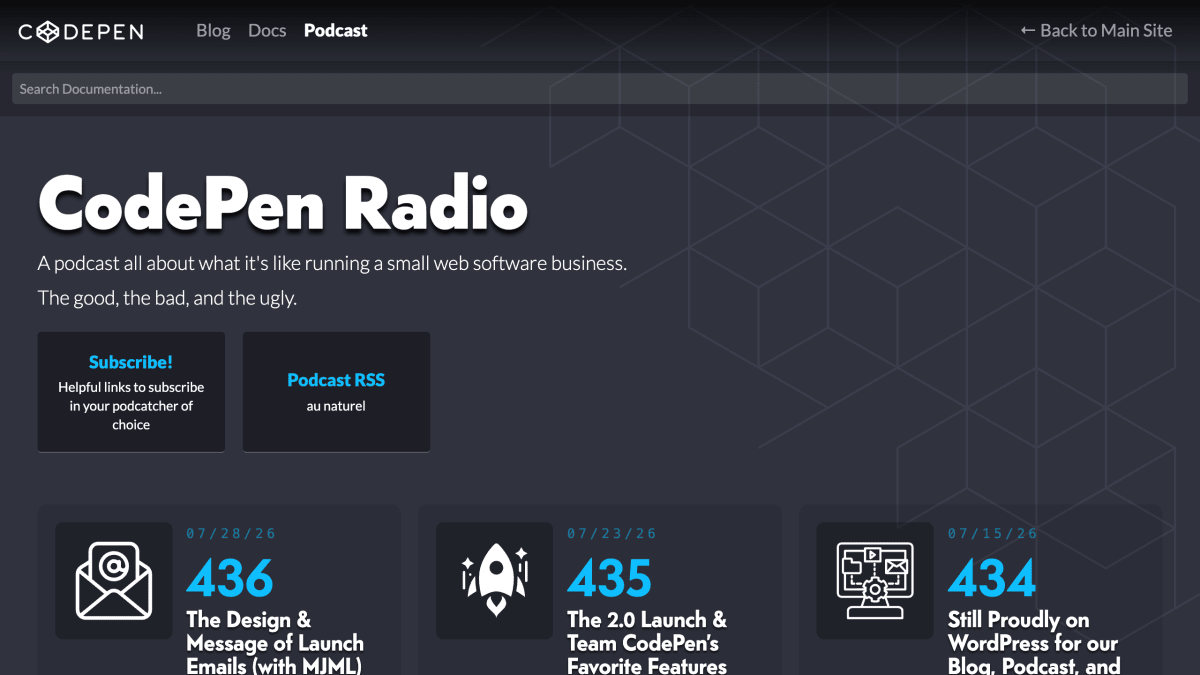
Task: Open The Design & Message of Launch Emails
Action: coord(275,643)
